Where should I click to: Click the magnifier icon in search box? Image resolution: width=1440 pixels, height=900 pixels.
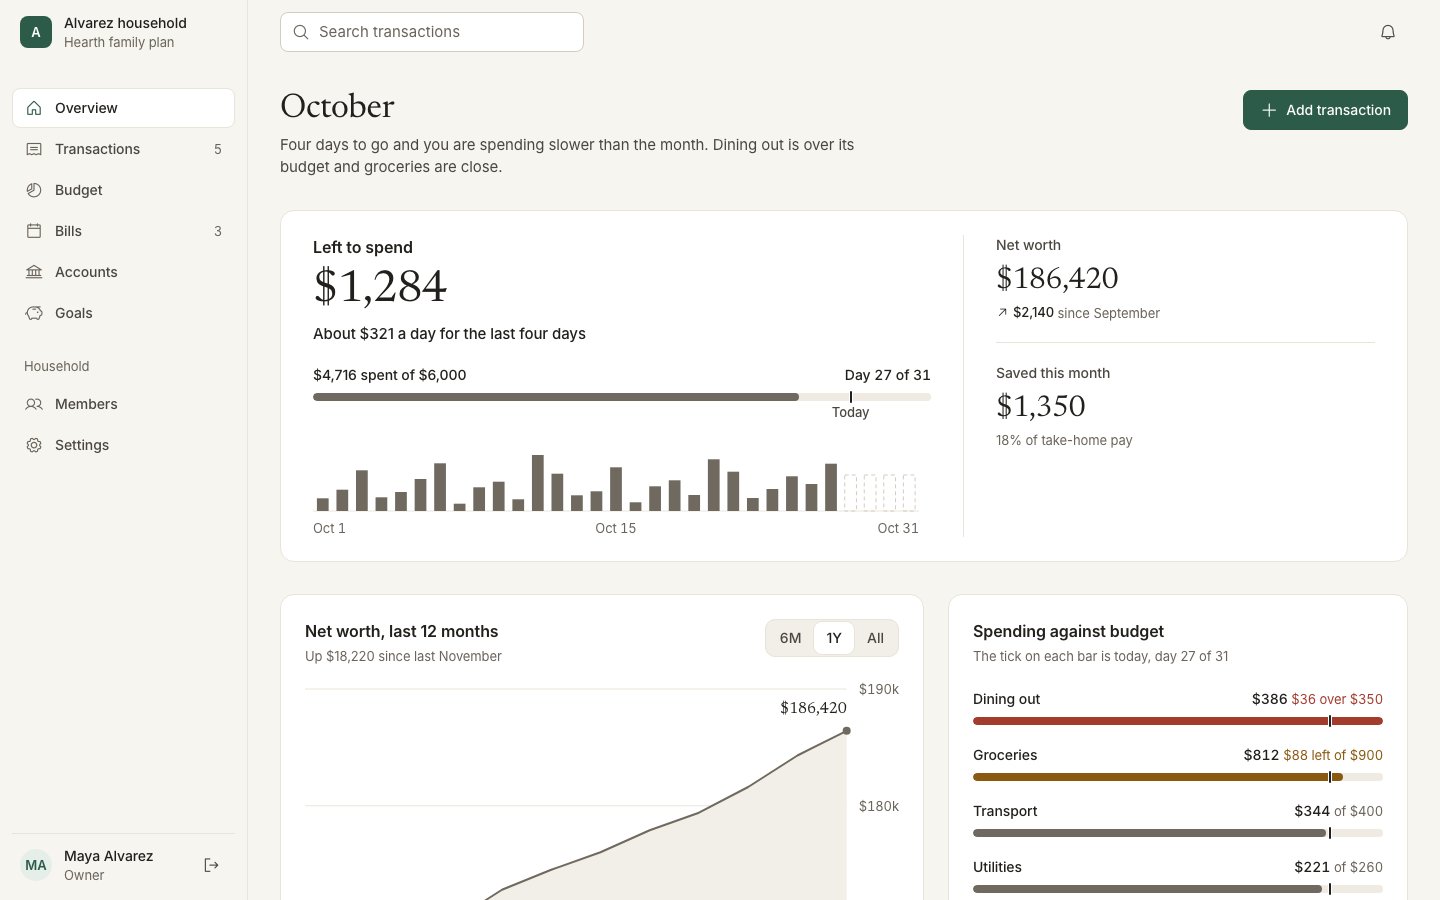click(x=301, y=32)
